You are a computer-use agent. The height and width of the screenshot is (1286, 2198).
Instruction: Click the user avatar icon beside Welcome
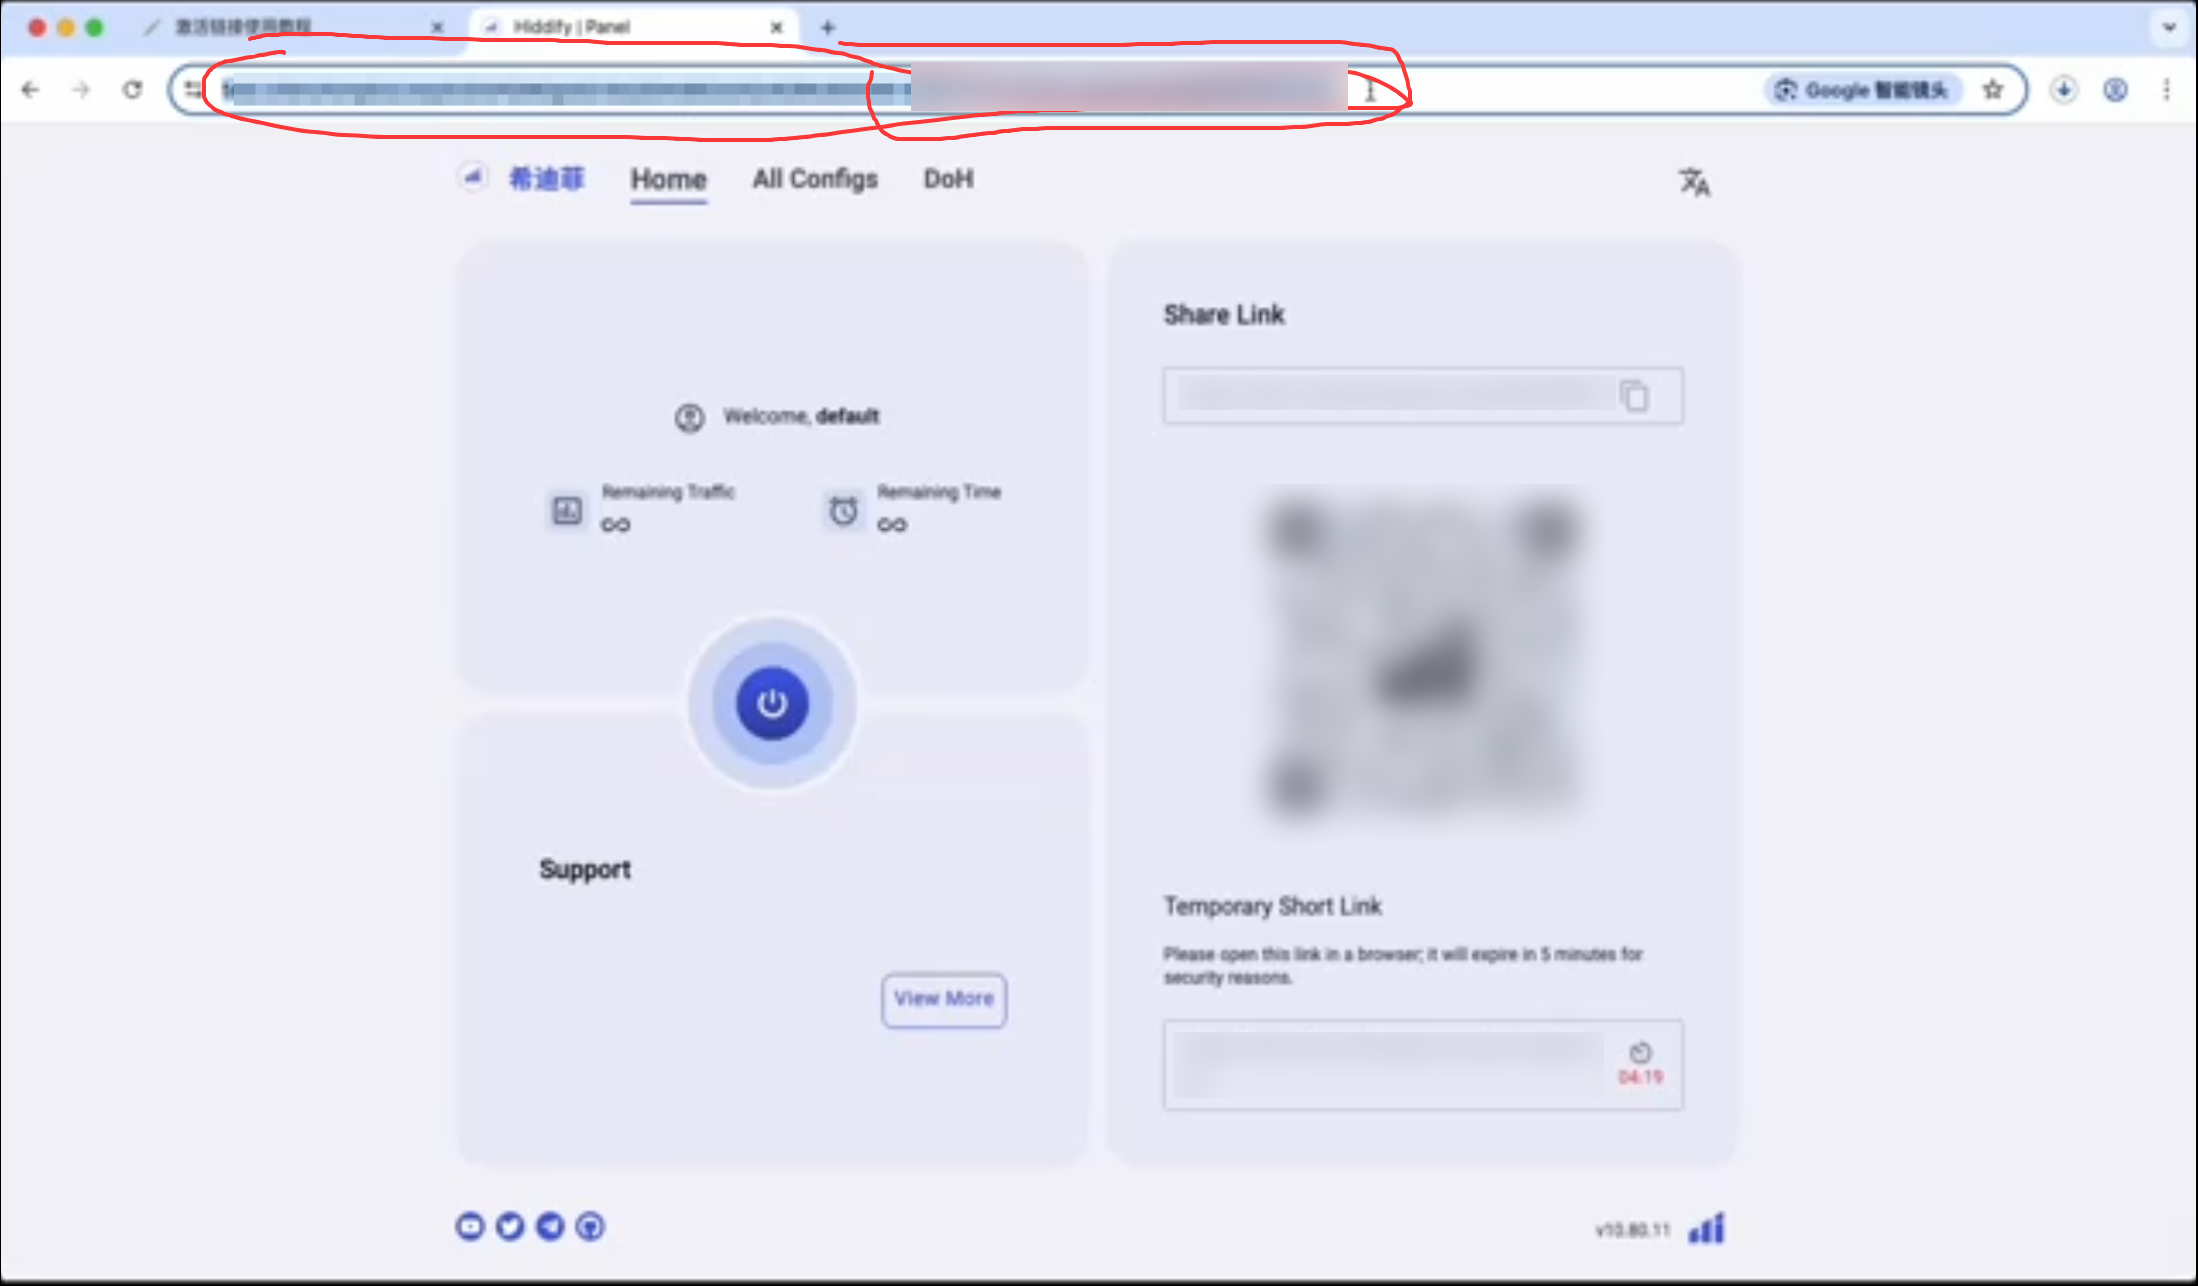[689, 417]
